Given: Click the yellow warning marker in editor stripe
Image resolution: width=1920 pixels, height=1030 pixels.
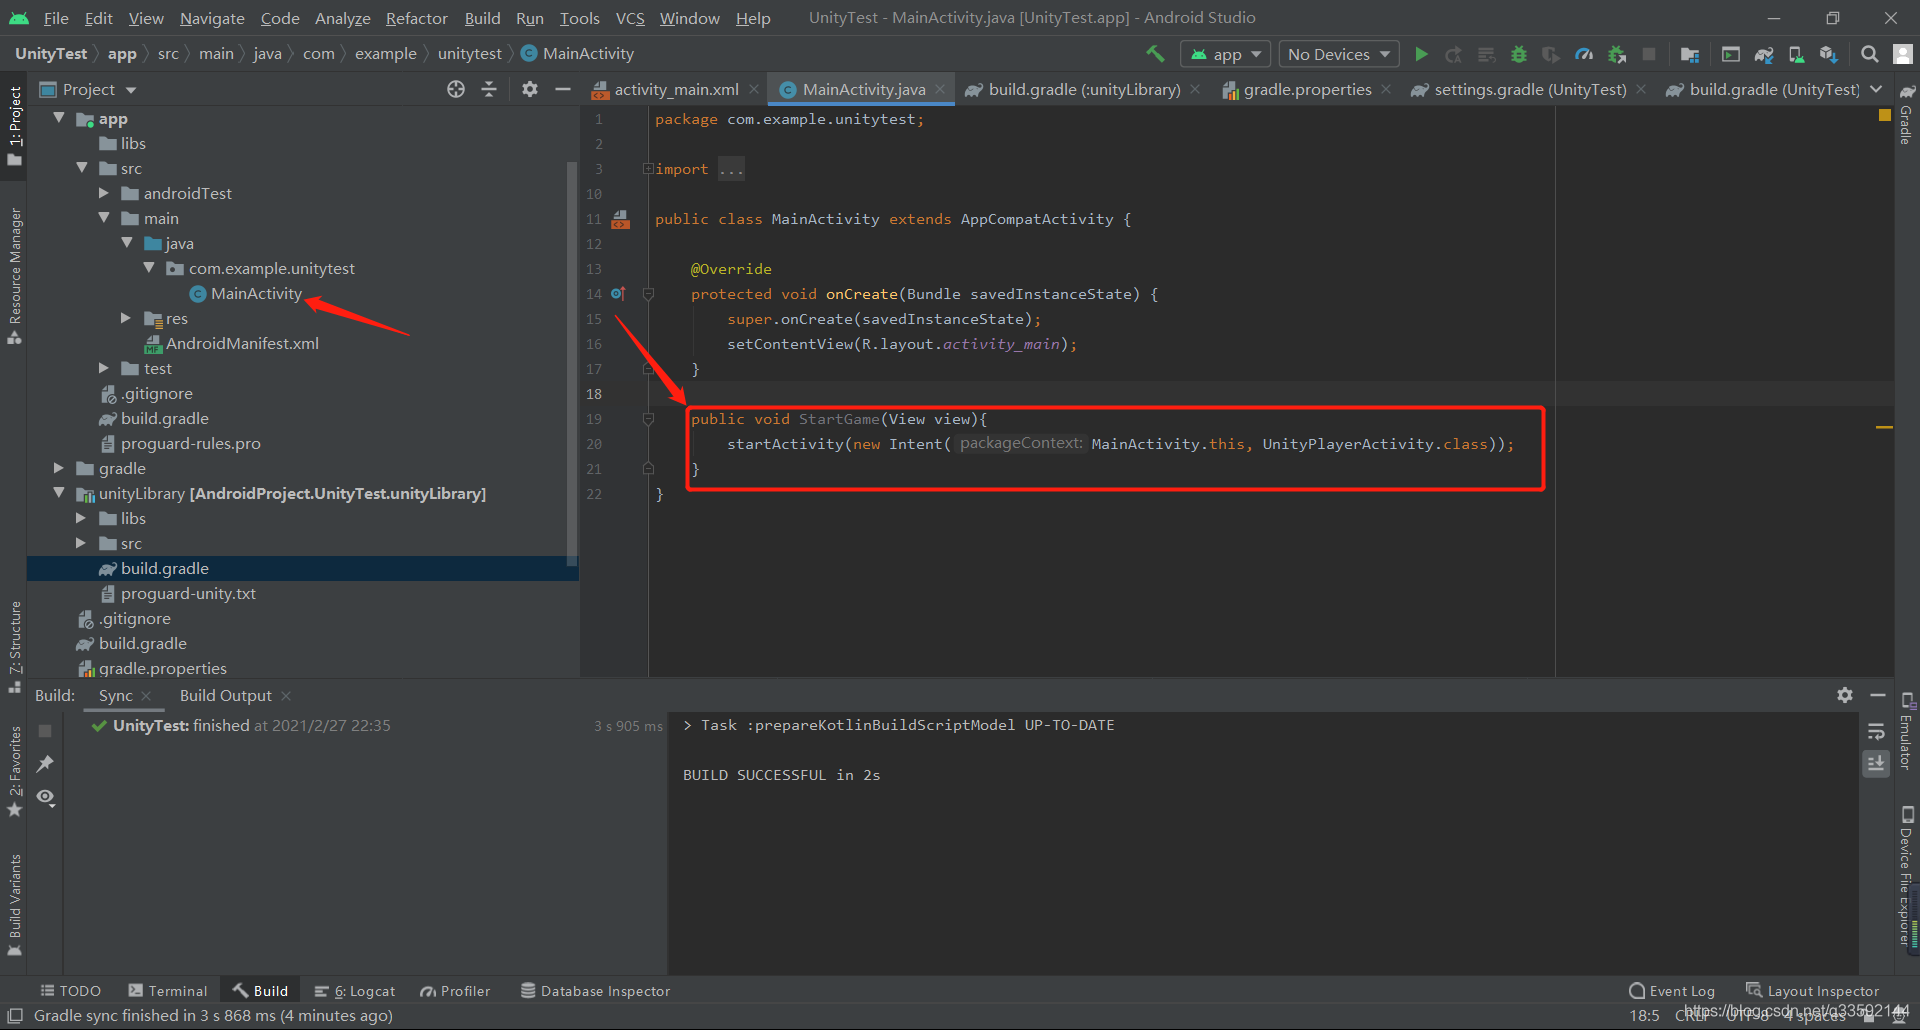Looking at the screenshot, I should pos(1884,427).
